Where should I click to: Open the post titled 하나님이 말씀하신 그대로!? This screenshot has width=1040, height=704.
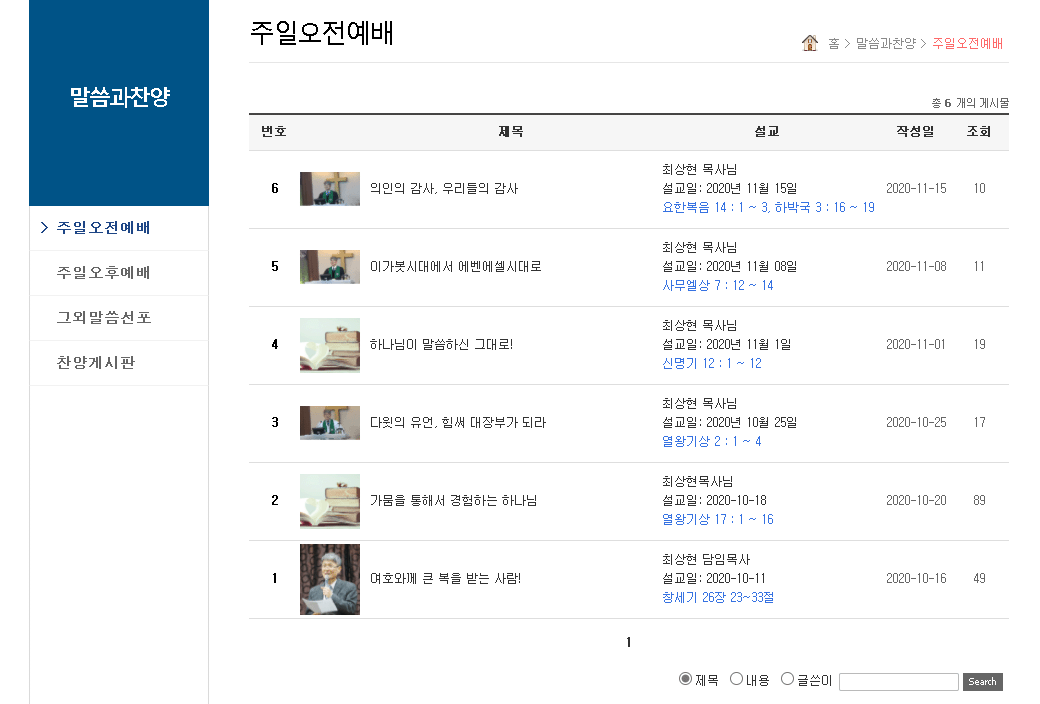coord(441,344)
